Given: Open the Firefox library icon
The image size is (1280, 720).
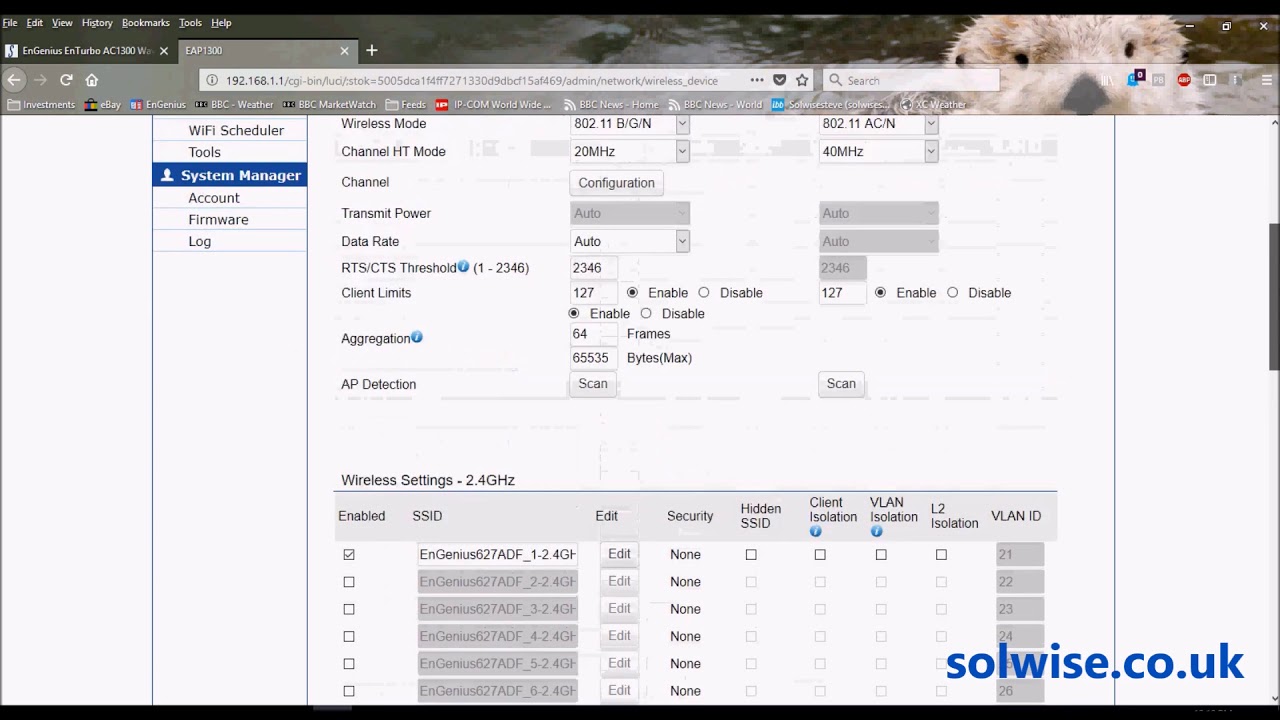Looking at the screenshot, I should pos(1106,80).
